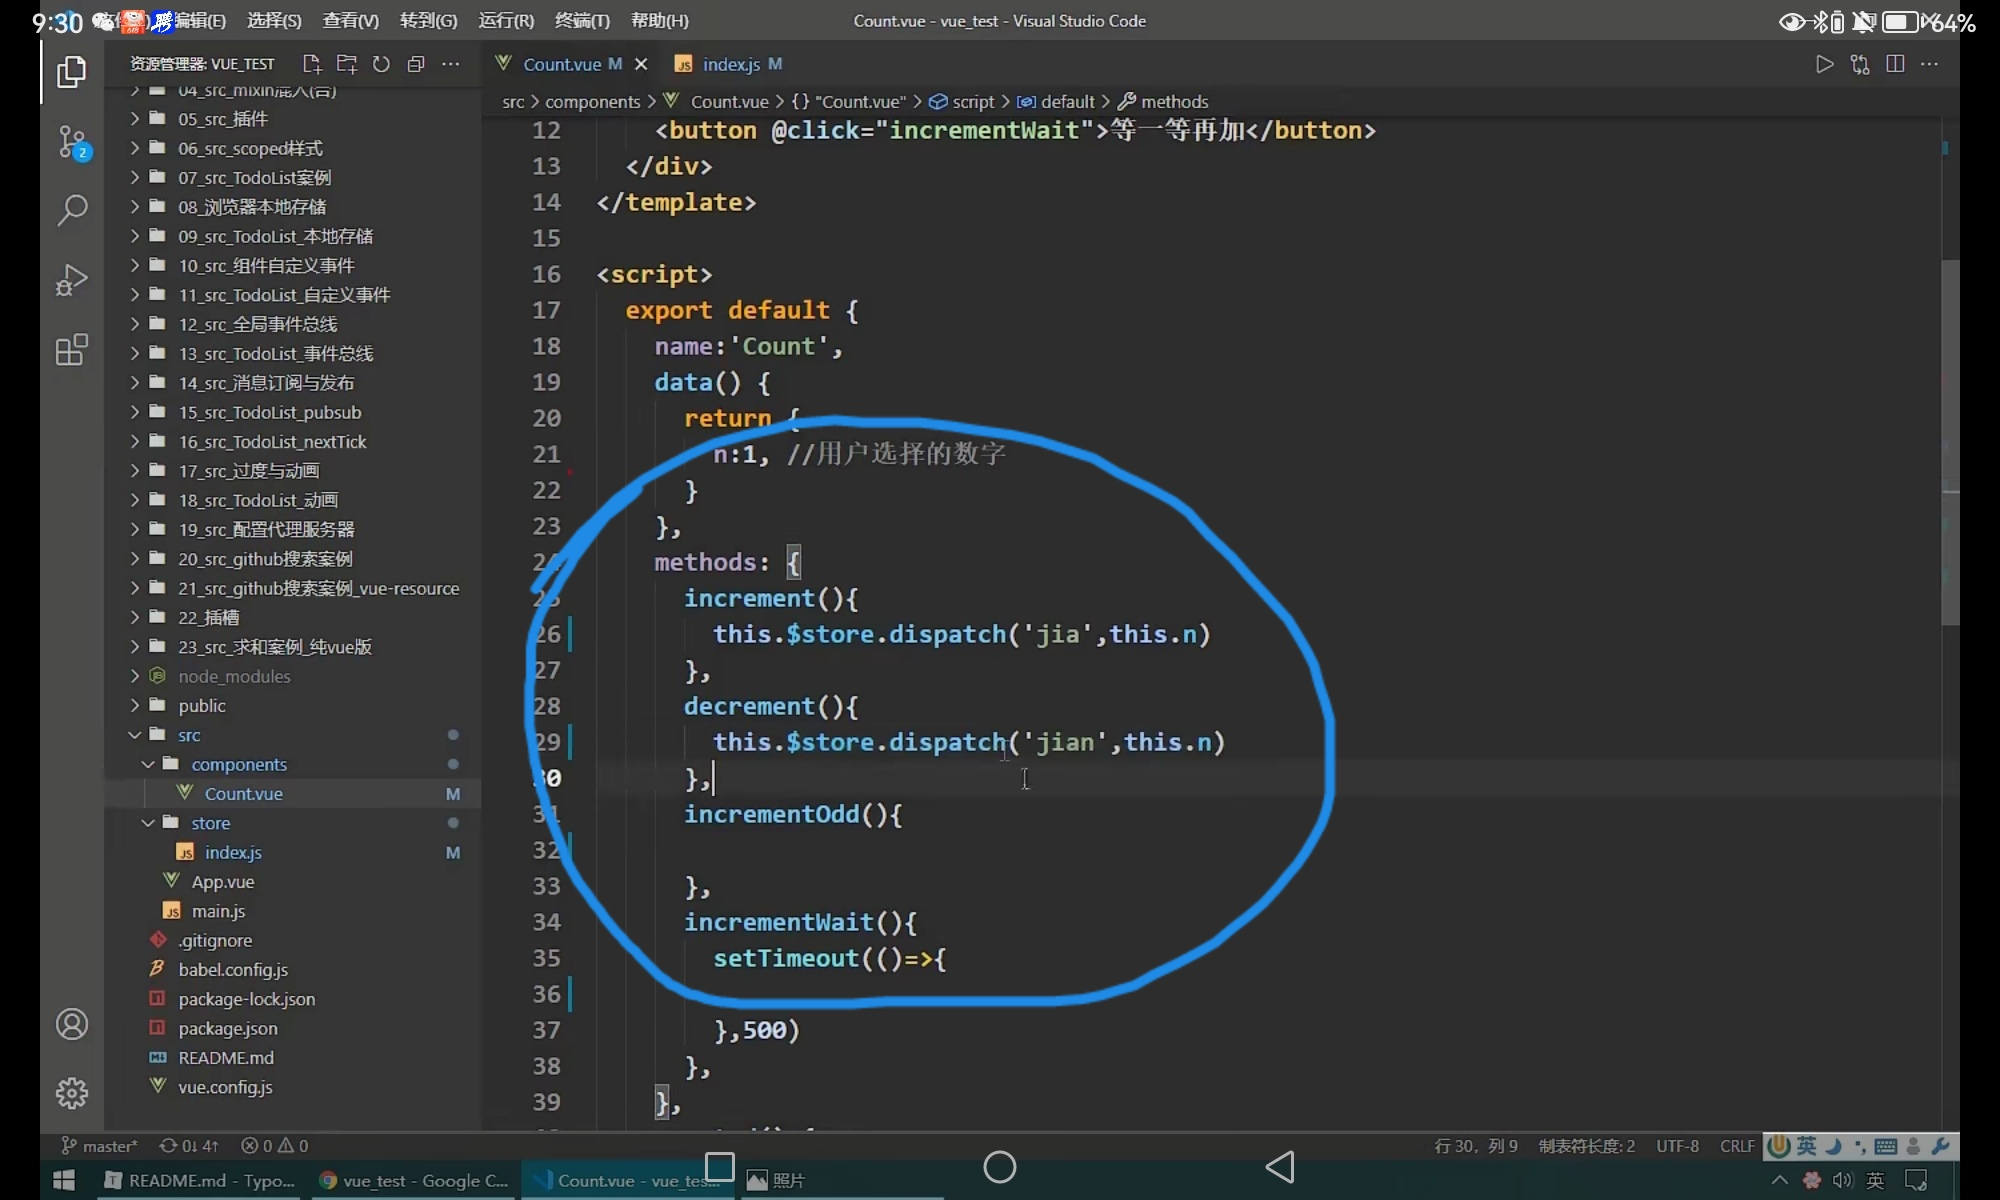Switch to the index.js tab
2000x1200 pixels.
tap(730, 64)
